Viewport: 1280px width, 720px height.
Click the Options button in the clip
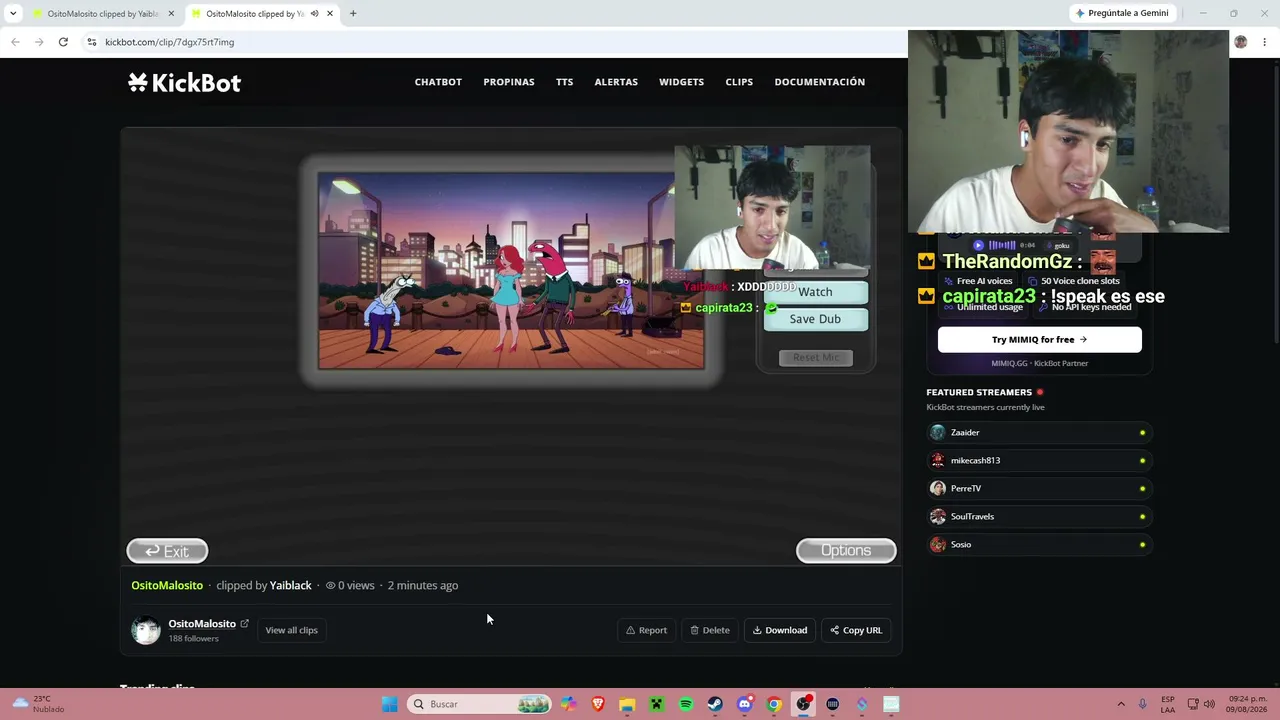click(846, 550)
